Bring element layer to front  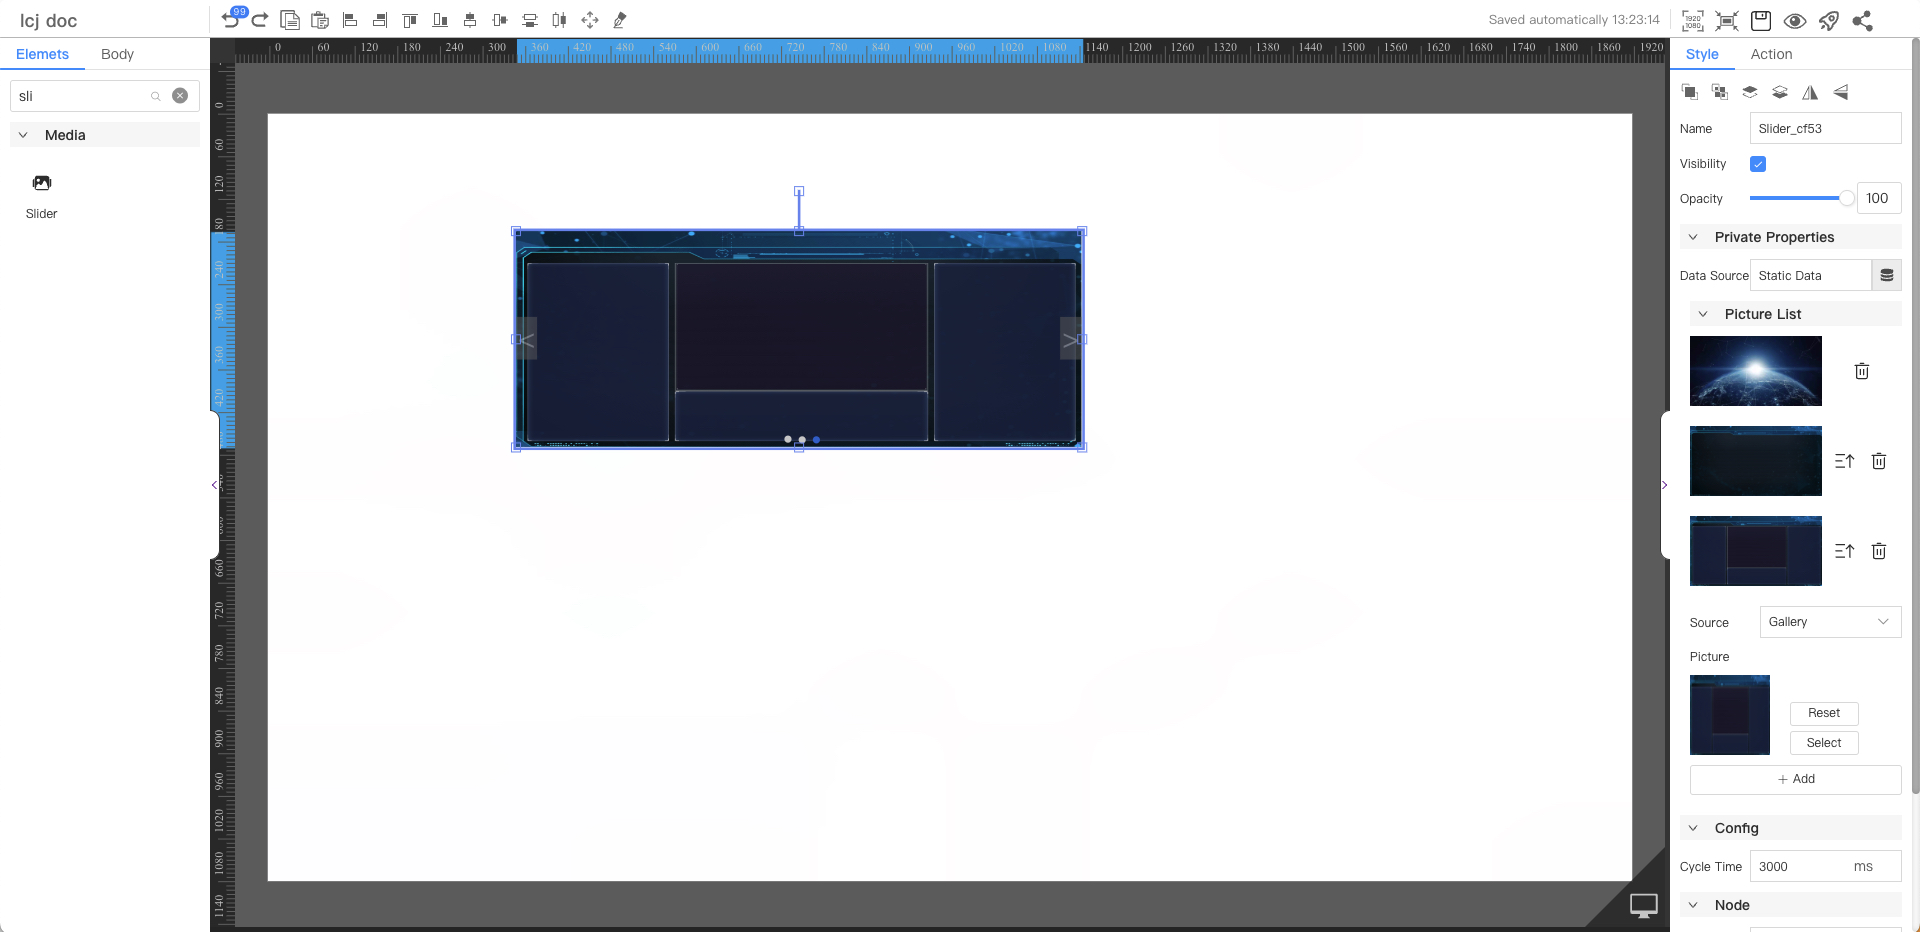(x=1750, y=92)
